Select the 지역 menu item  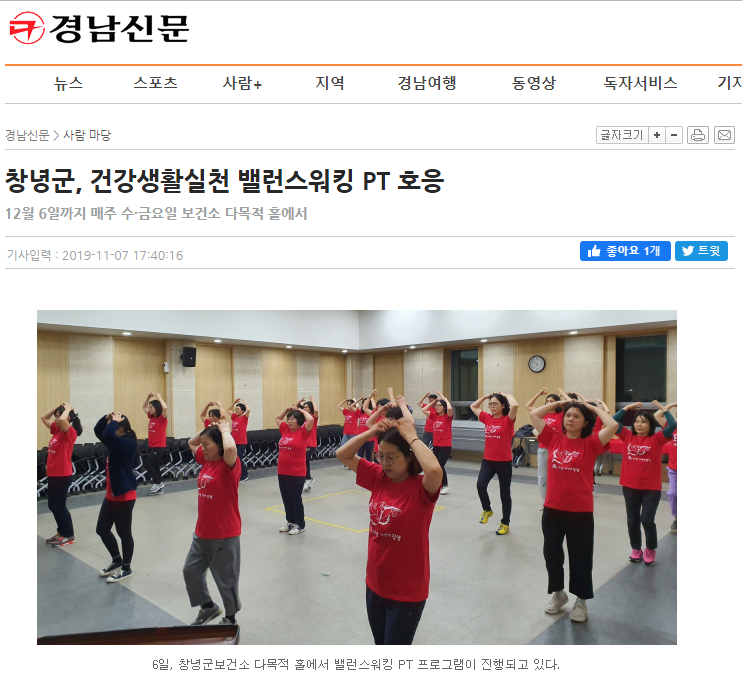[x=330, y=83]
